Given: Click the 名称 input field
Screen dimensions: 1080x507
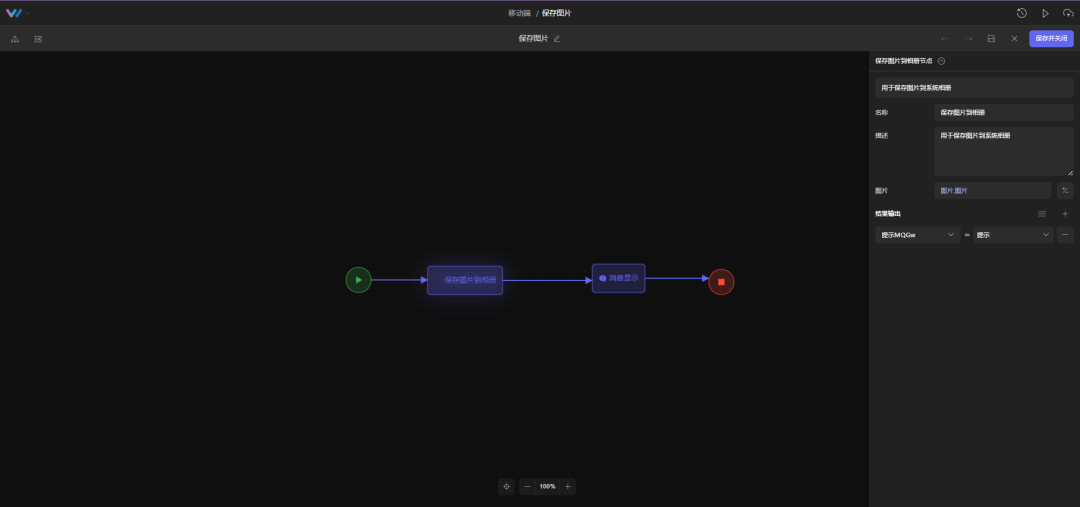Looking at the screenshot, I should tap(1004, 112).
